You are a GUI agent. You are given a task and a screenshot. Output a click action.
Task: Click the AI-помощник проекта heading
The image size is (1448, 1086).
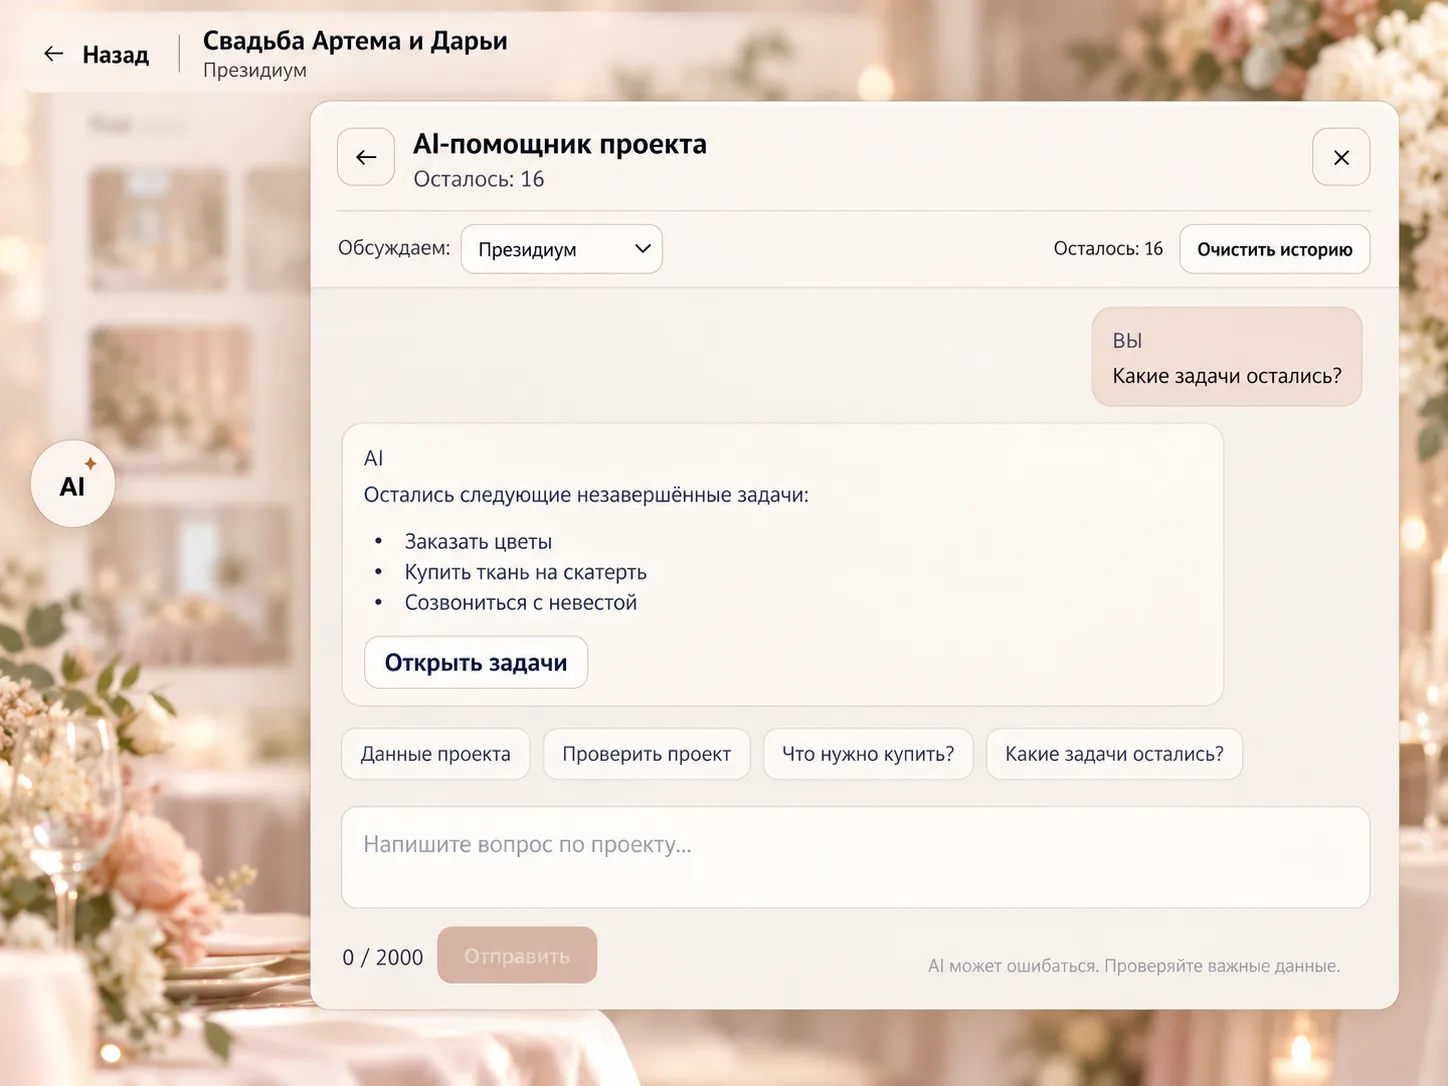[x=560, y=144]
